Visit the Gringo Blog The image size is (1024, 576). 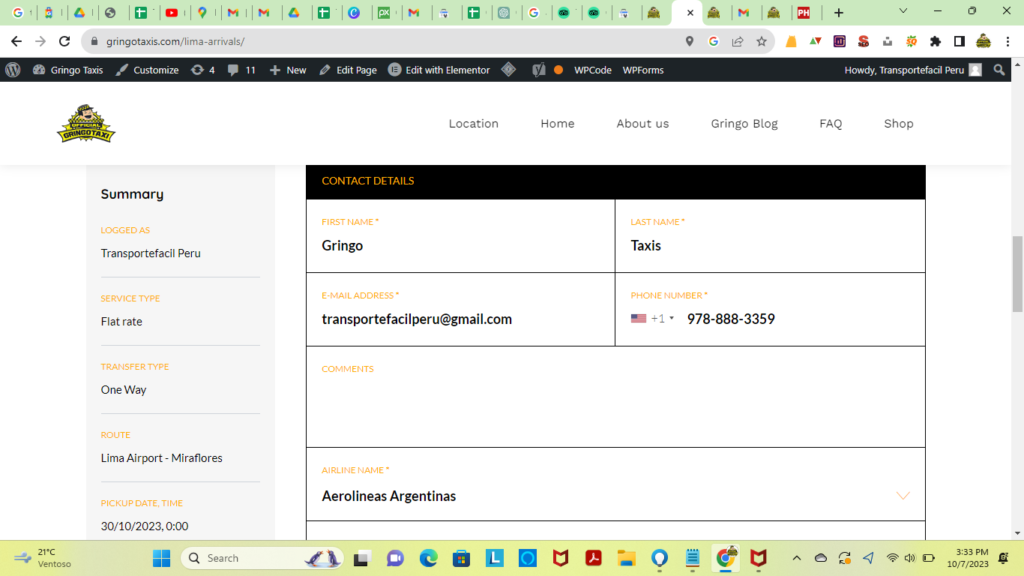[x=744, y=123]
